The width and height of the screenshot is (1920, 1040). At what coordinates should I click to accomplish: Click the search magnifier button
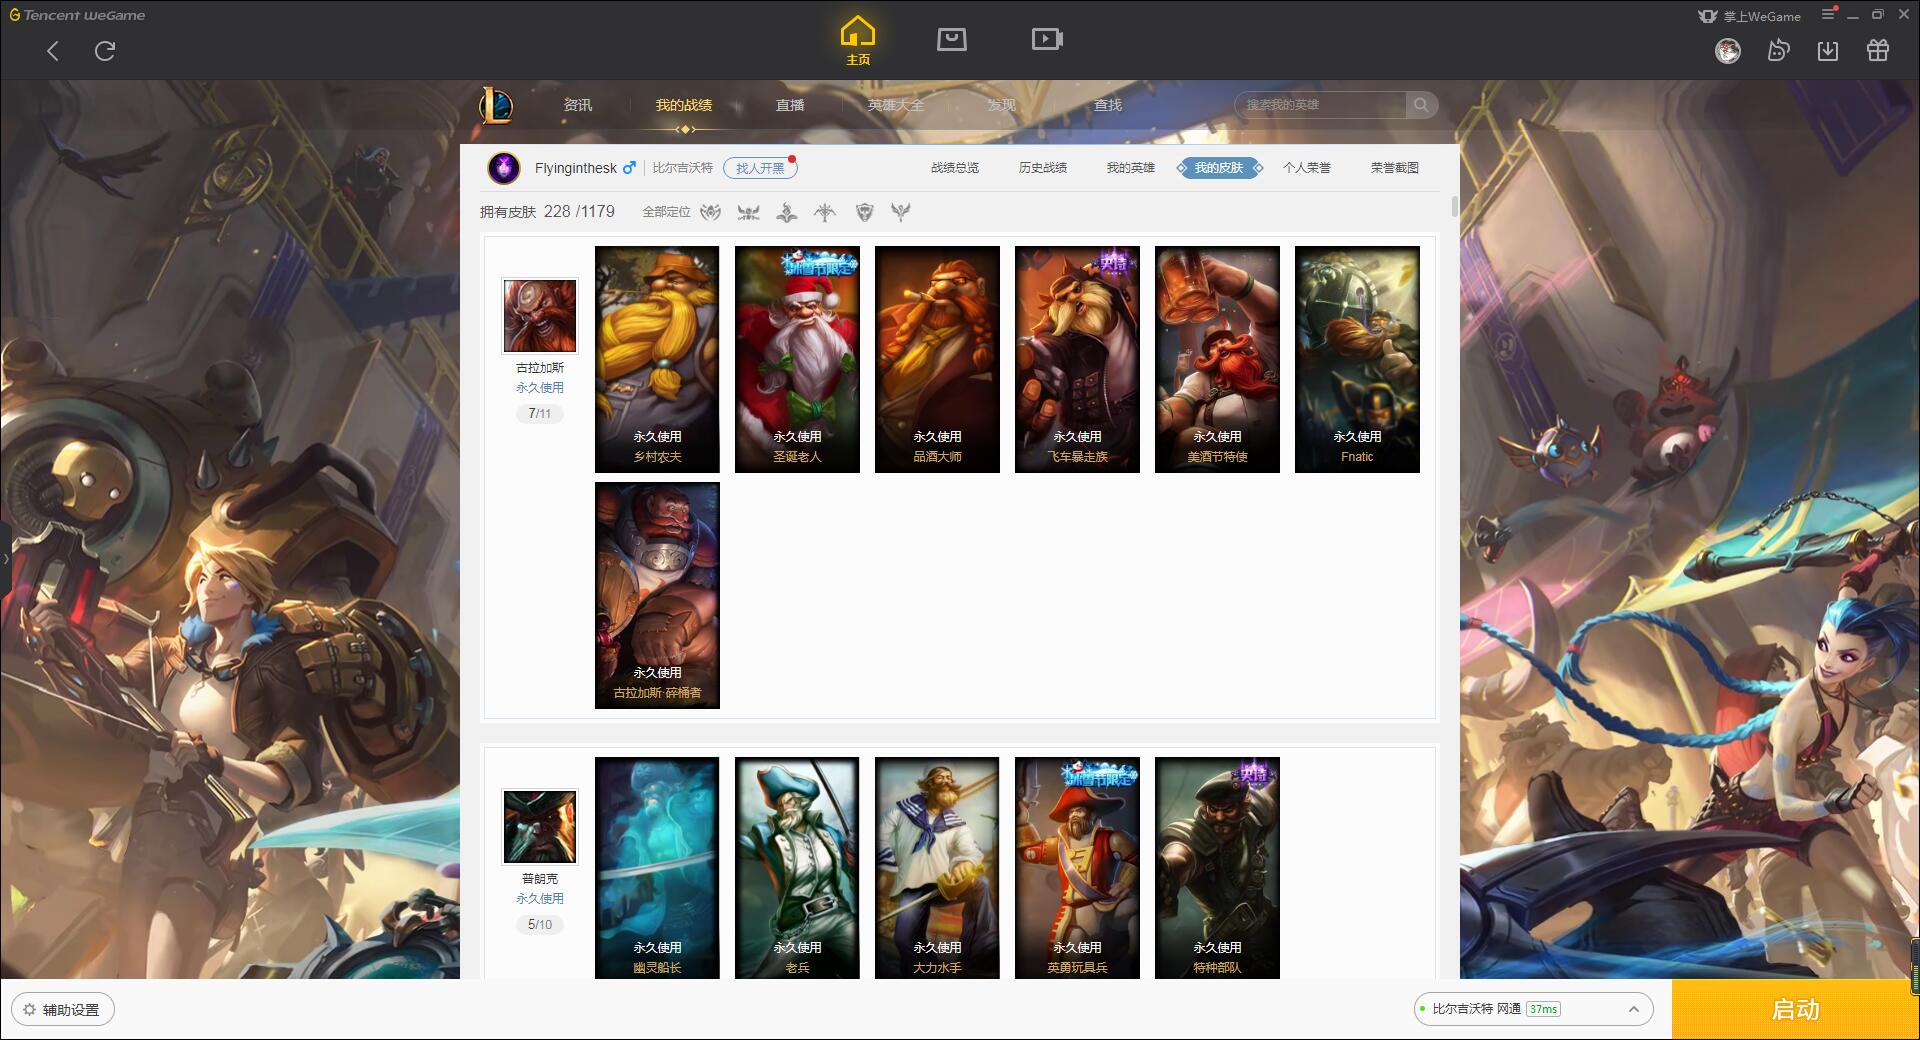click(1421, 105)
